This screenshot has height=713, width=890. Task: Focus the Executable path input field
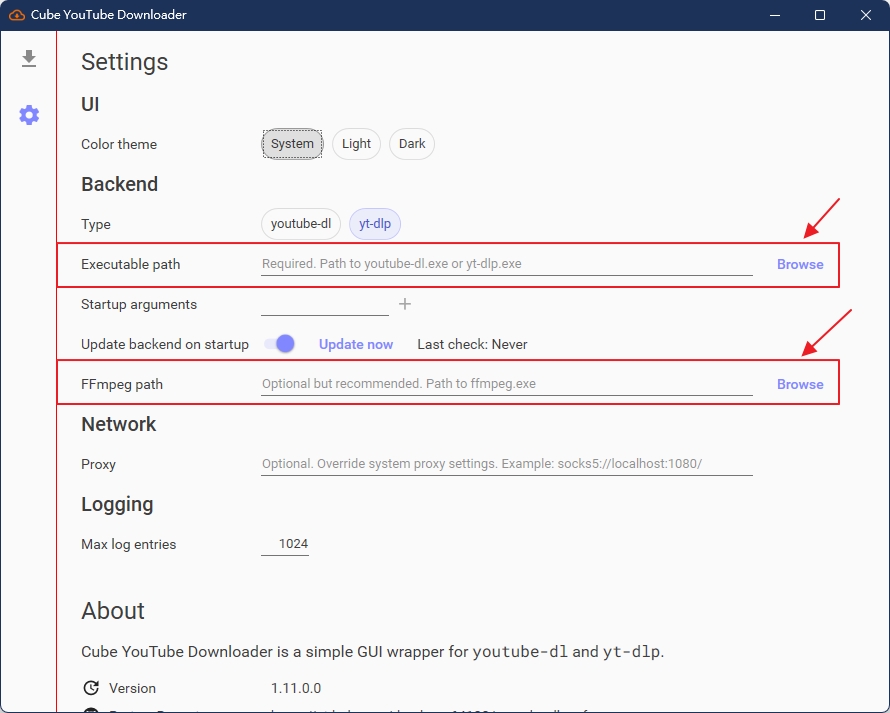click(x=507, y=264)
